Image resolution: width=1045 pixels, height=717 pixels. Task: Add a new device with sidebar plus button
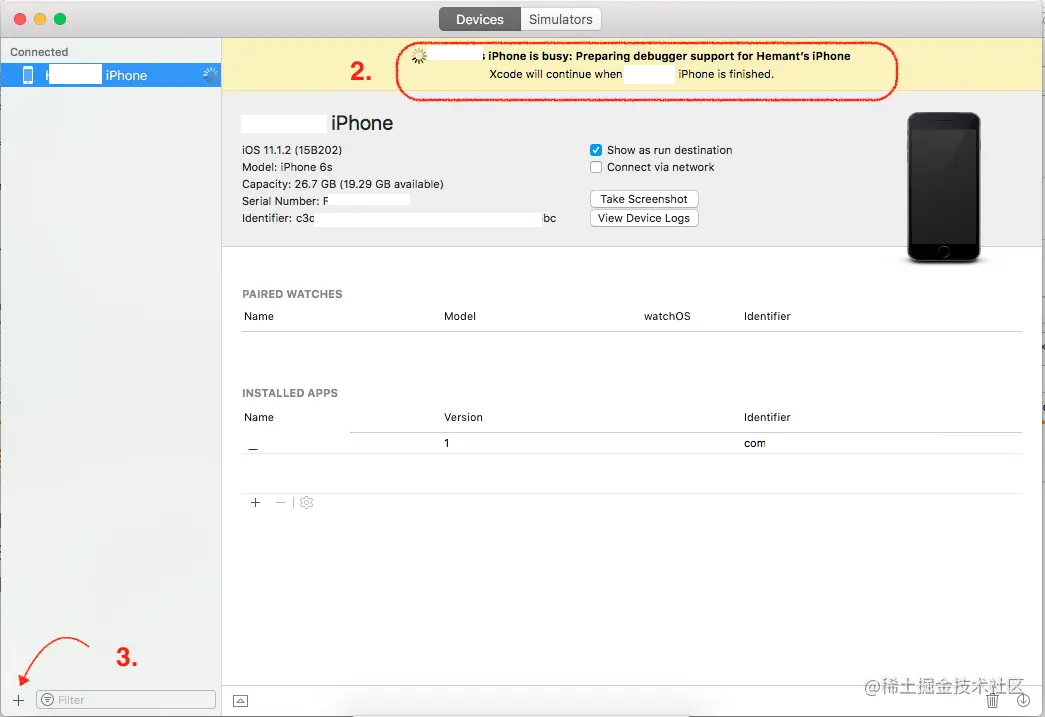[19, 700]
